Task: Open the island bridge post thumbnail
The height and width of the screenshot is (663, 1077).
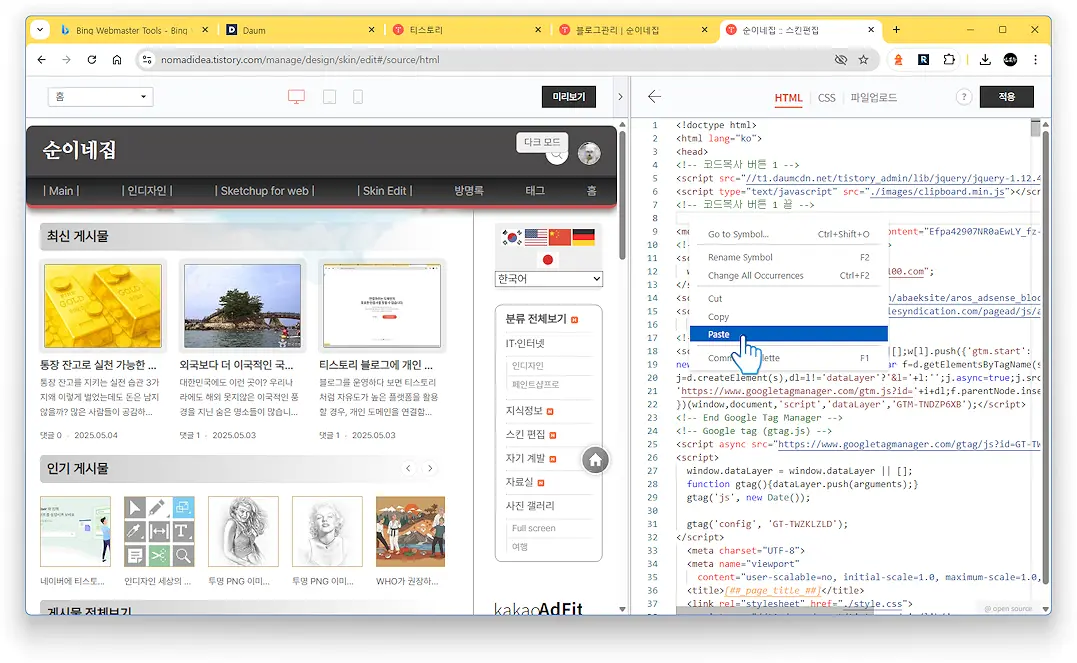Action: (x=242, y=306)
